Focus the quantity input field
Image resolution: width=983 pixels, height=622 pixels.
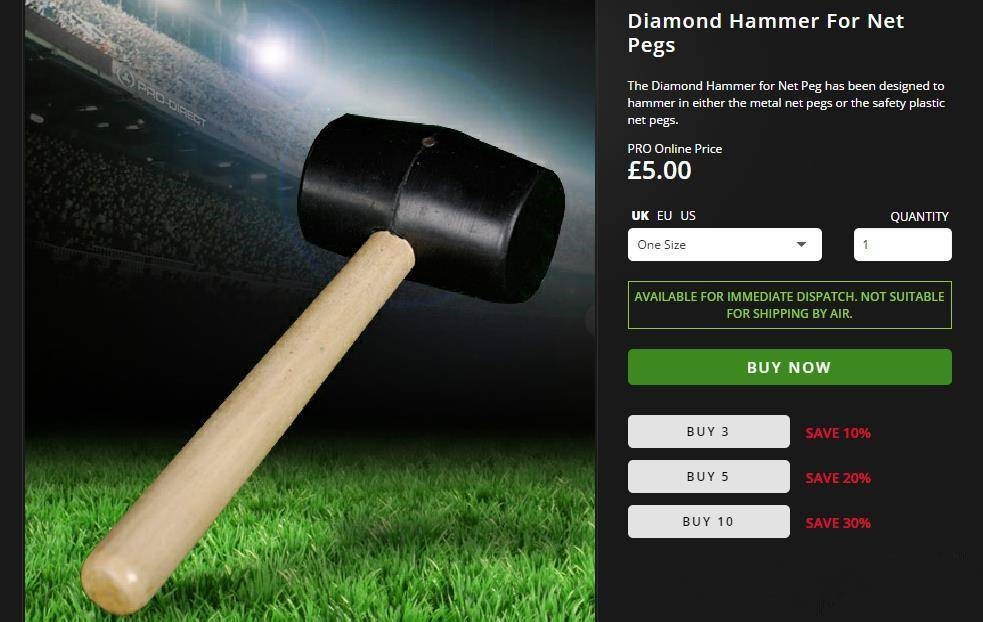(902, 245)
